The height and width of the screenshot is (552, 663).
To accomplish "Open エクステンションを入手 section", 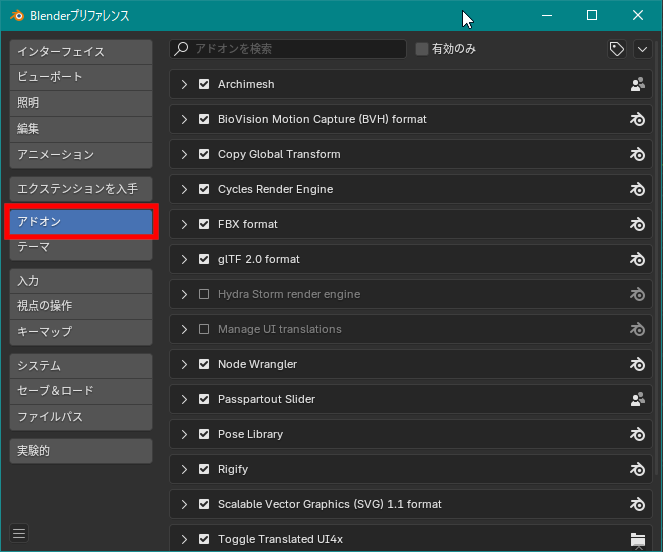I will tap(81, 189).
